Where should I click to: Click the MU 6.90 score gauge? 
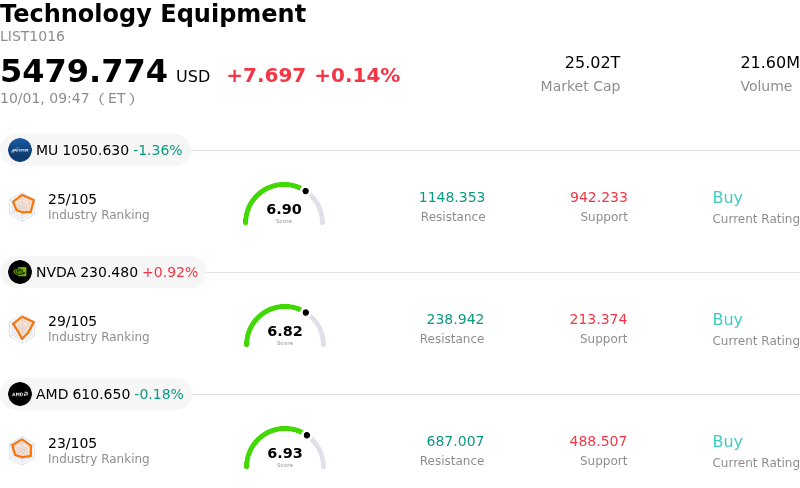click(284, 204)
